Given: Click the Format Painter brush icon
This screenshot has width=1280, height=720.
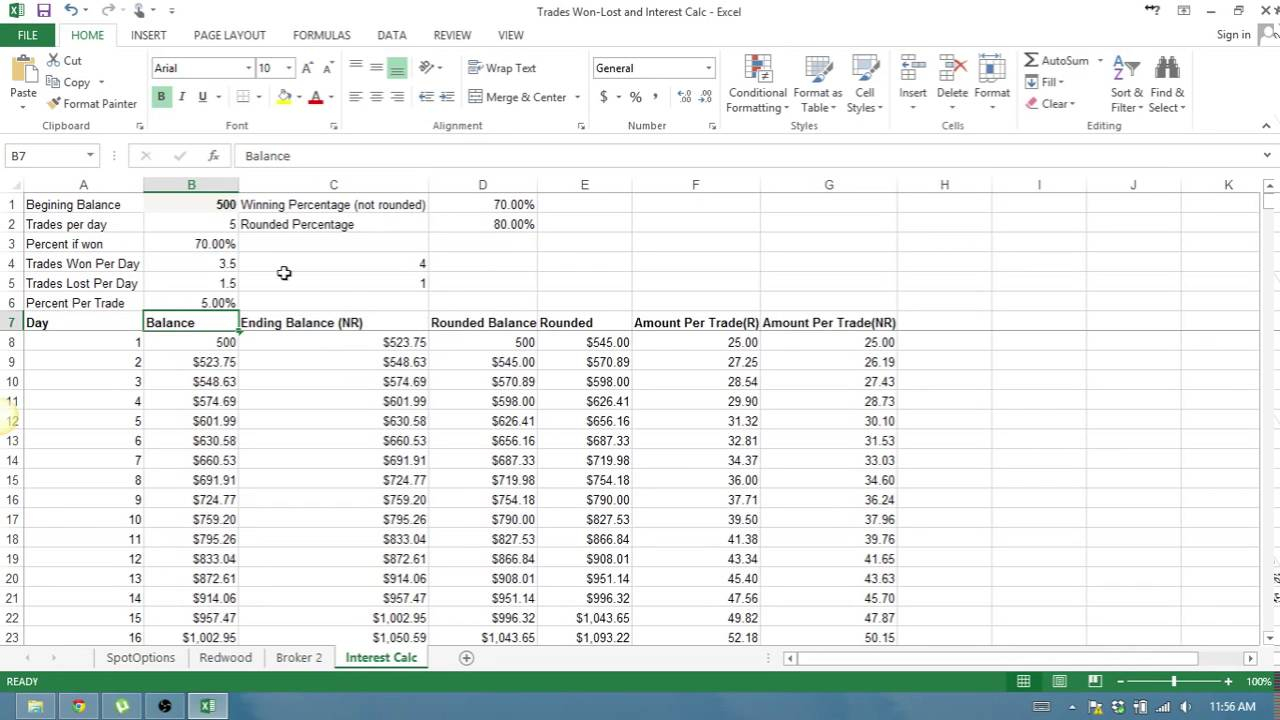Looking at the screenshot, I should pos(54,104).
